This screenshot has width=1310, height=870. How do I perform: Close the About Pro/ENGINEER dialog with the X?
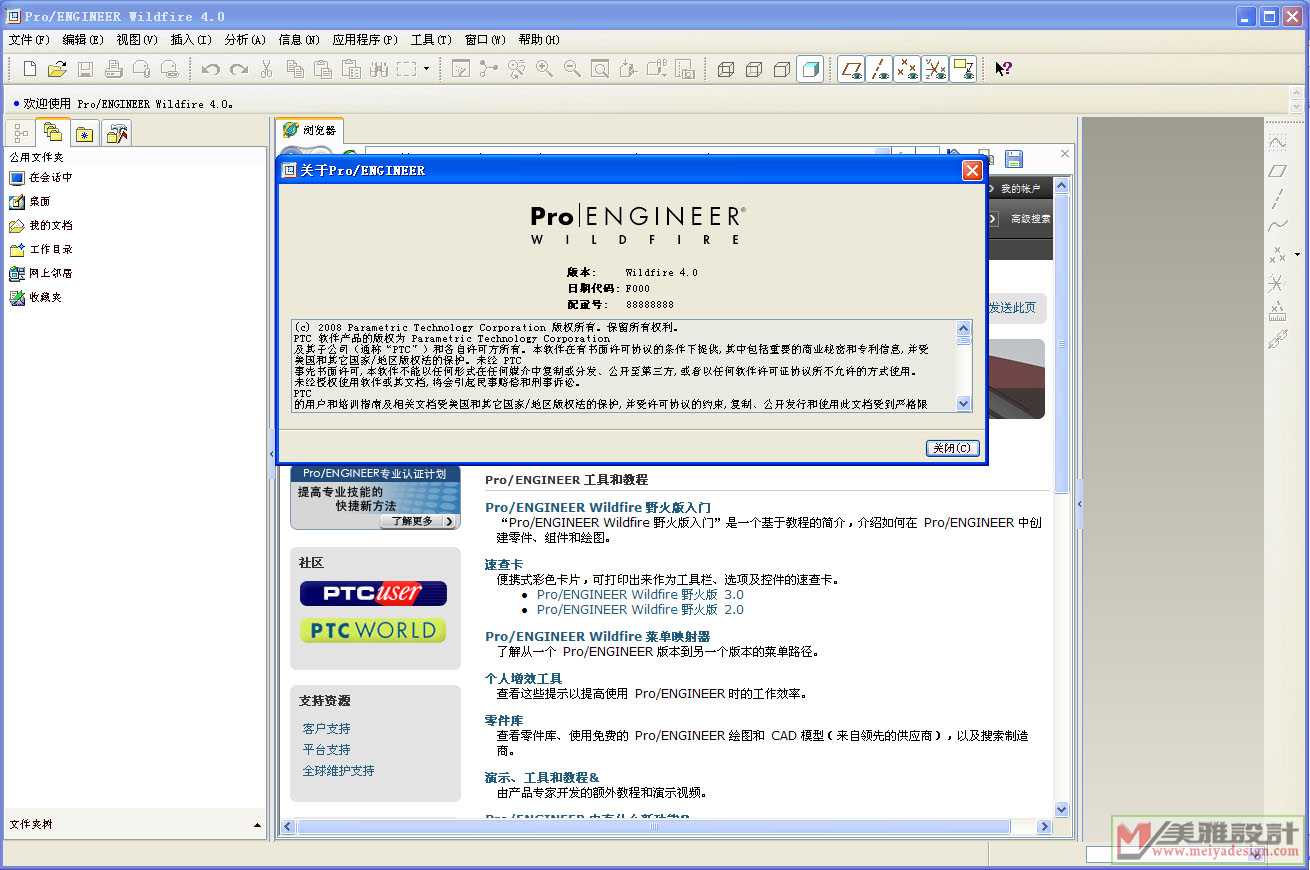point(971,171)
